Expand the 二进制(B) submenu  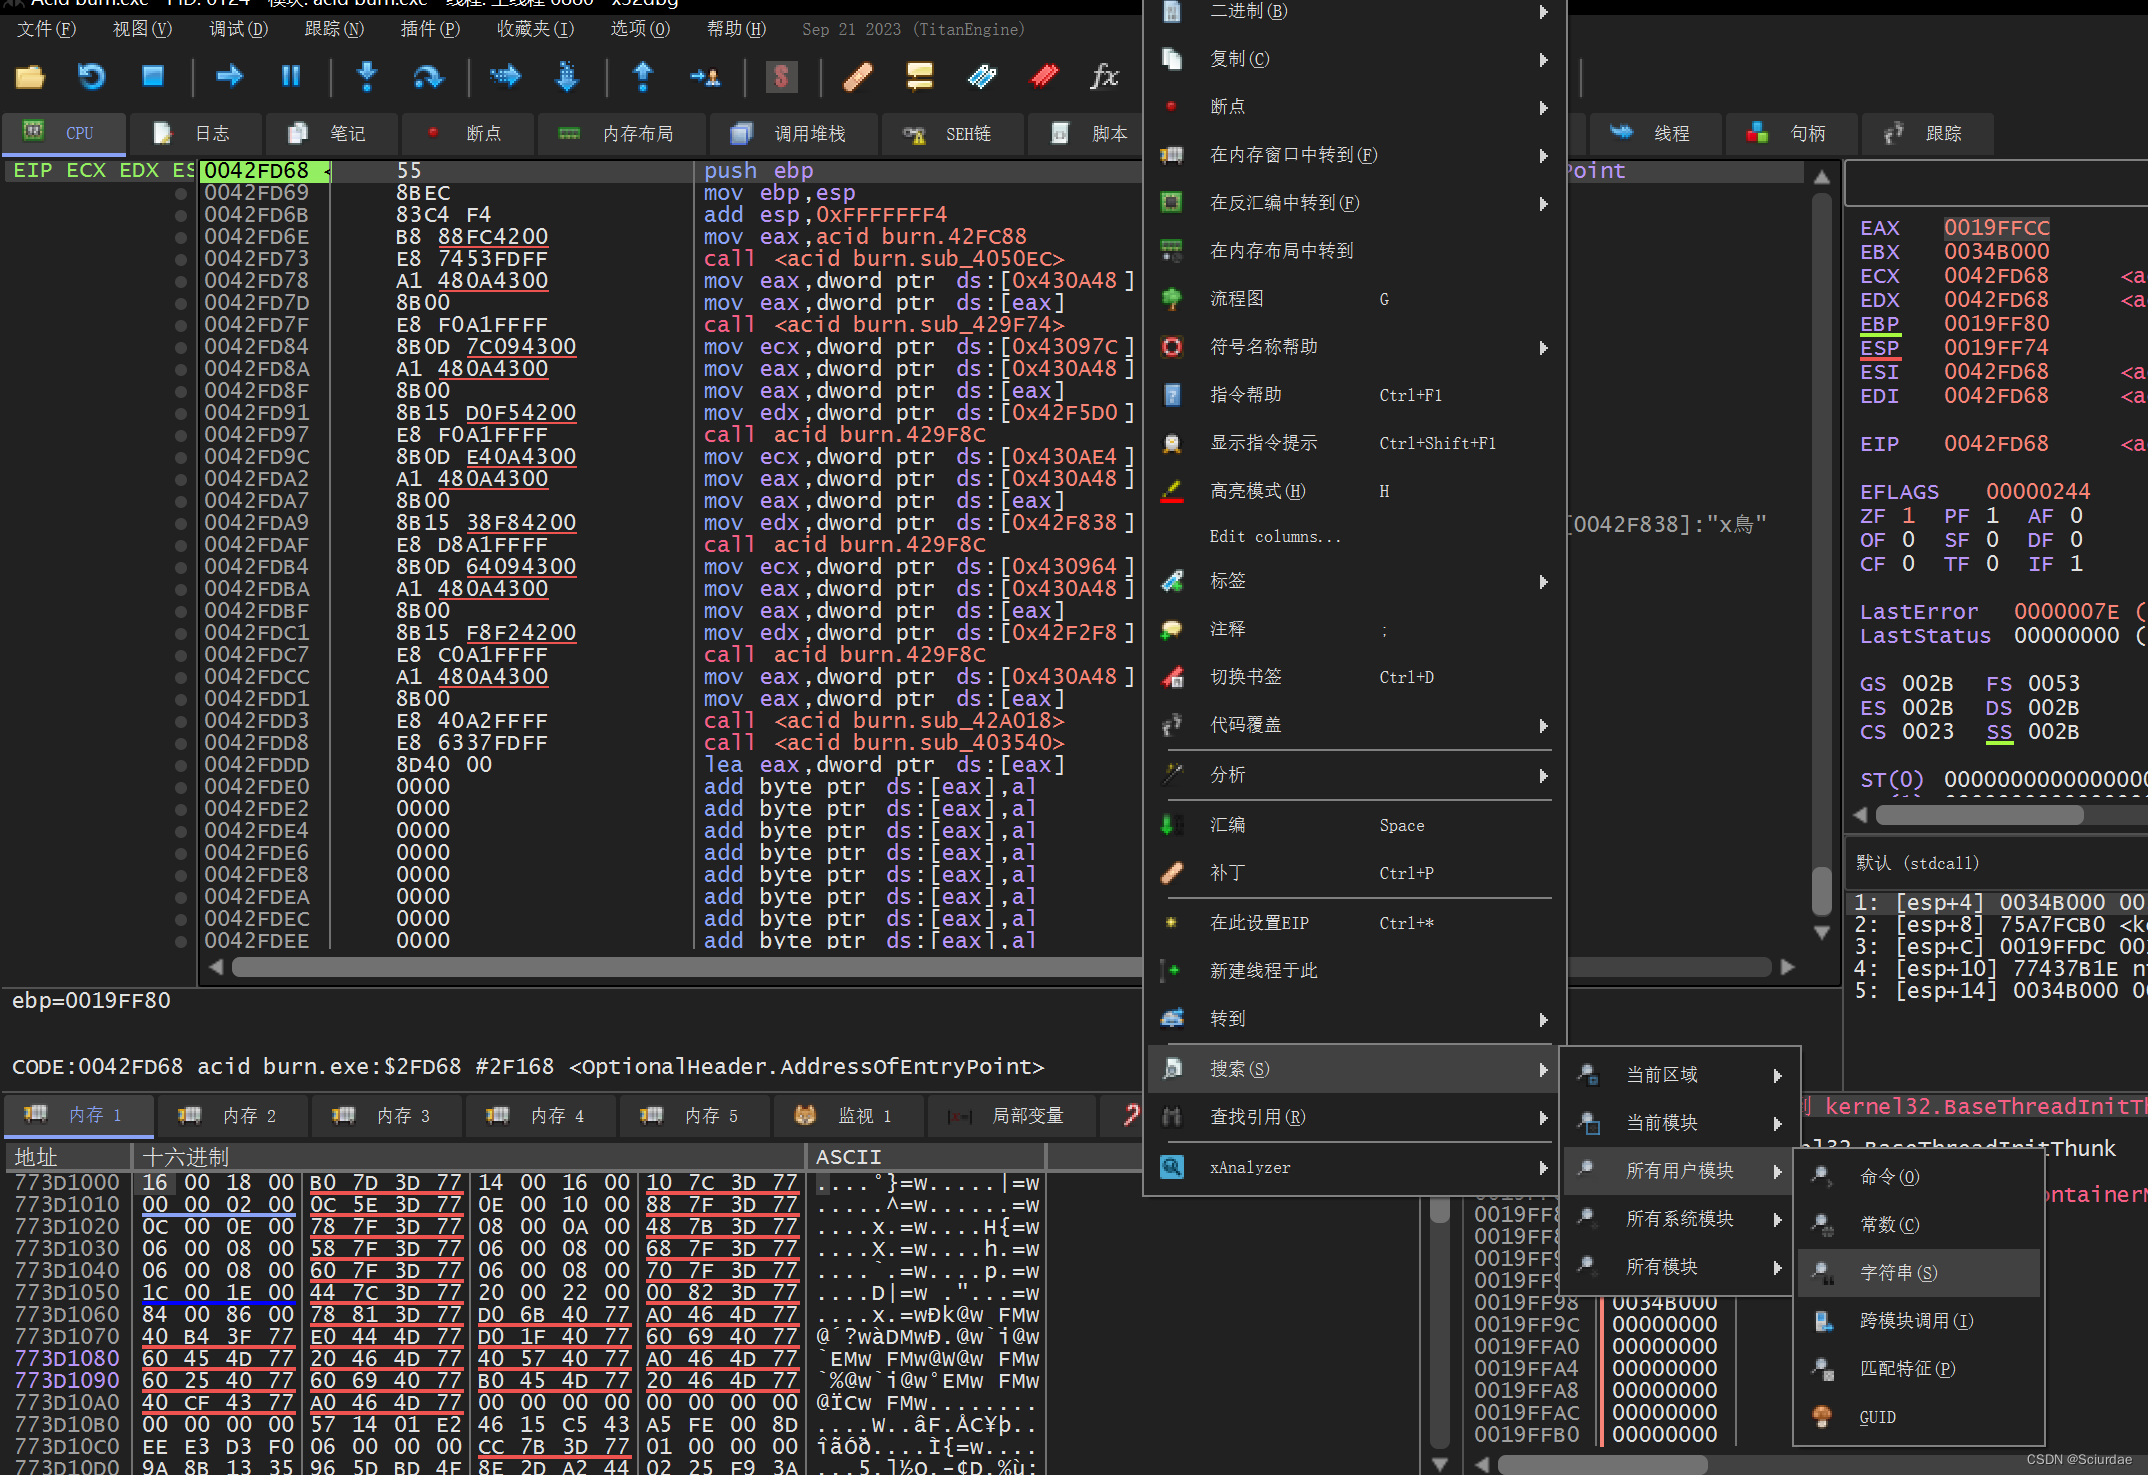(x=1355, y=11)
